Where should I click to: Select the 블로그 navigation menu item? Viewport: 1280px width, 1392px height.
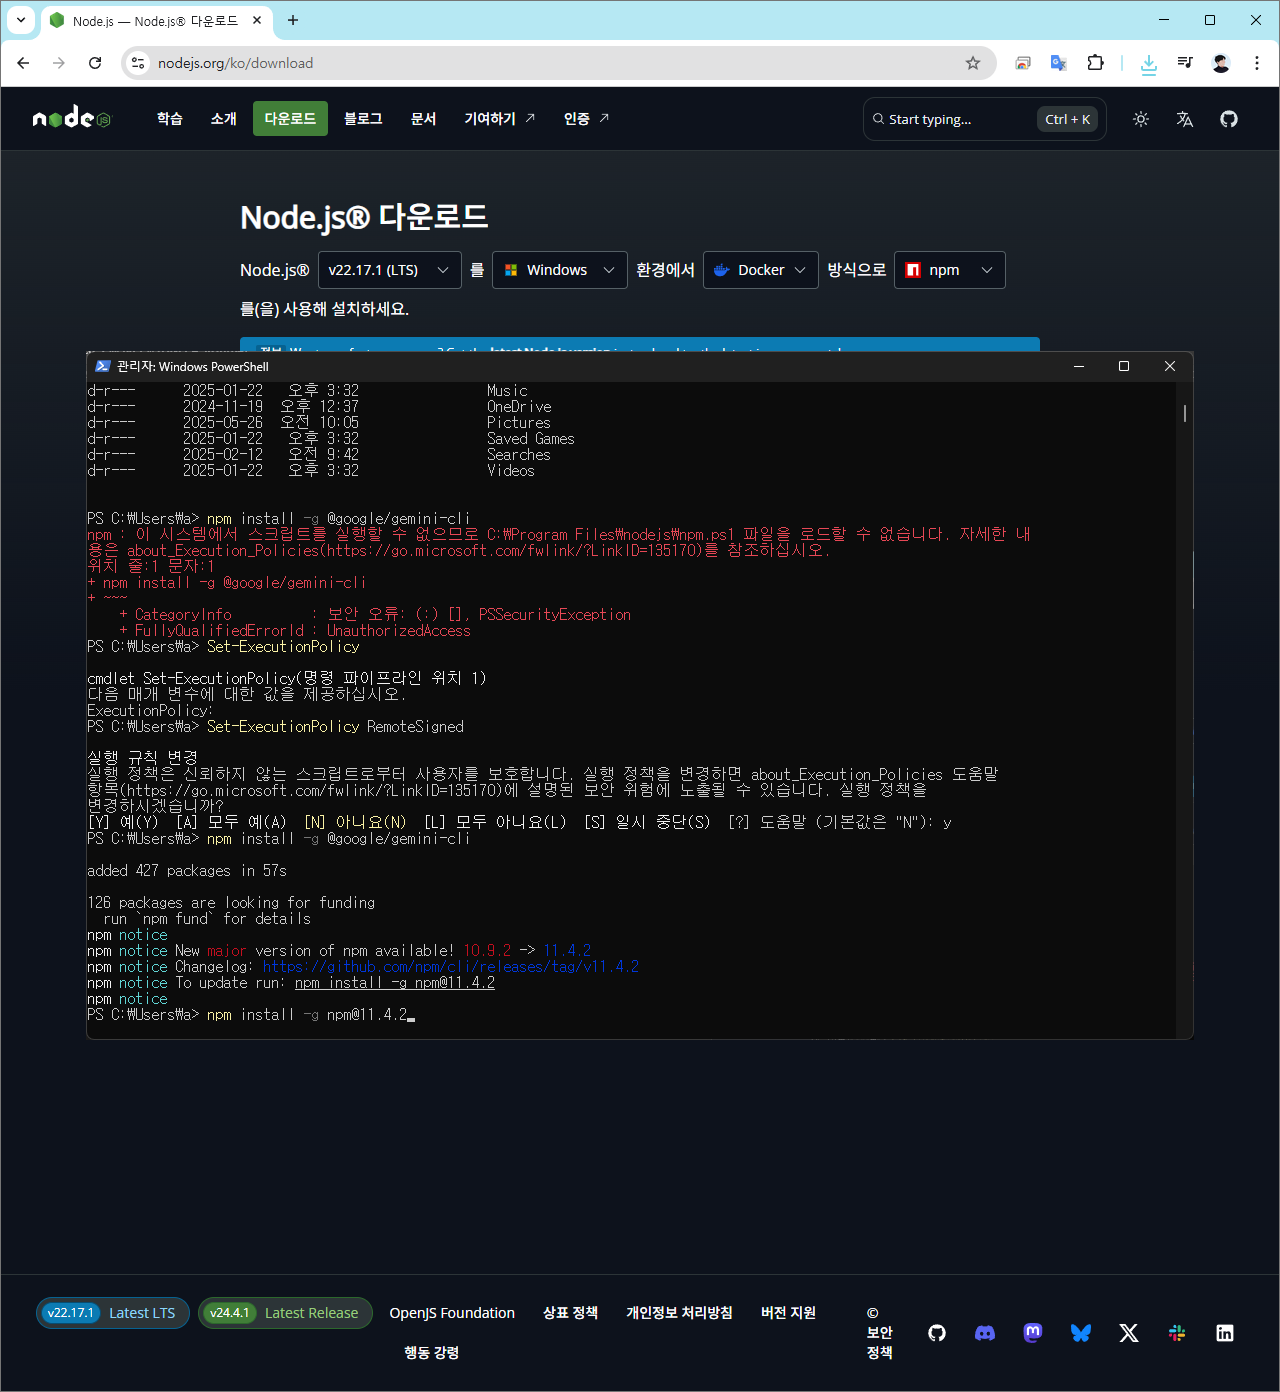[x=363, y=119]
